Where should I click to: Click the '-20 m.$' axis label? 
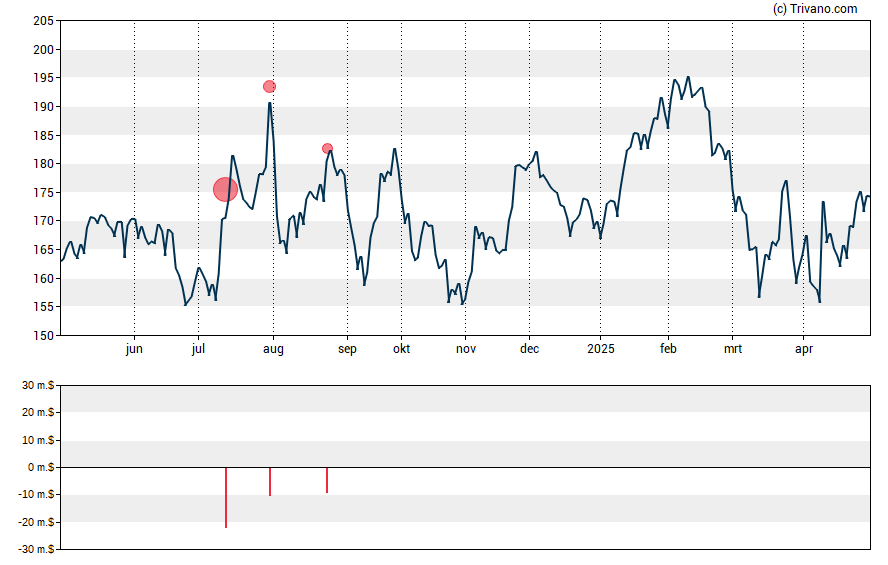36,523
